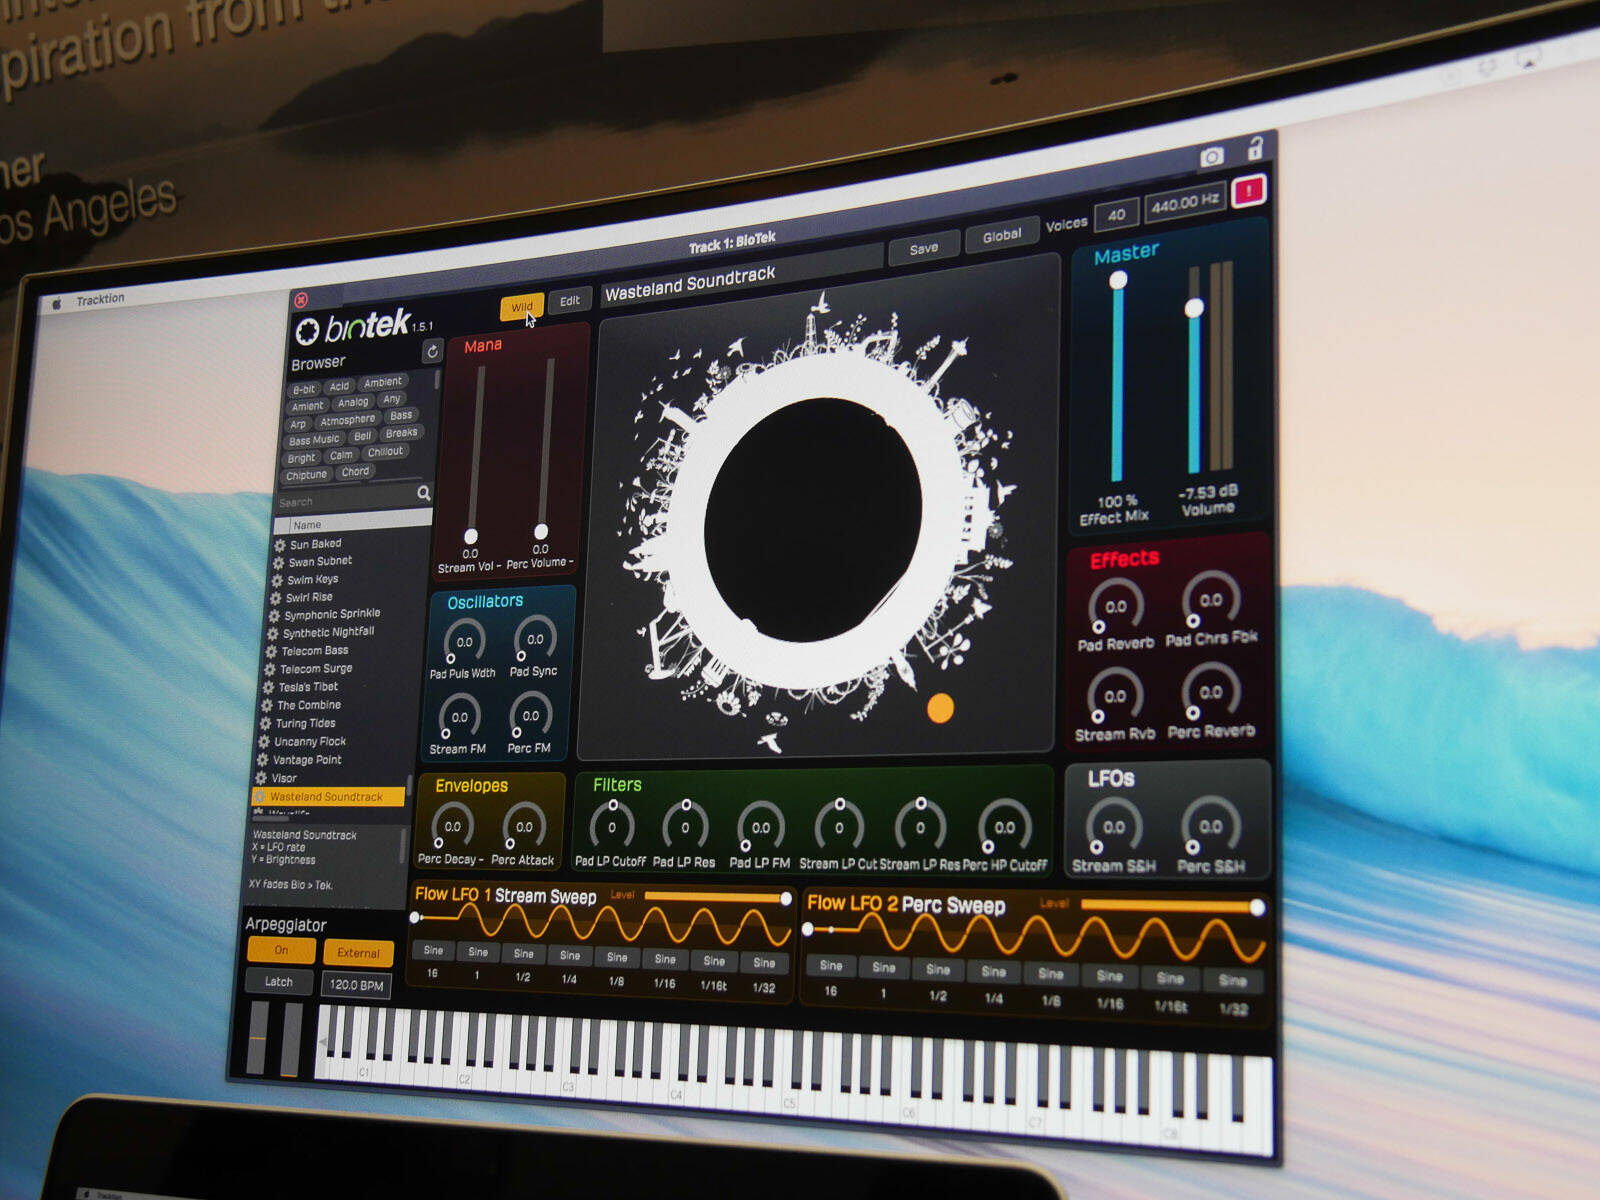Open last Sine shape dropdown in Flow LFO 1

764,963
